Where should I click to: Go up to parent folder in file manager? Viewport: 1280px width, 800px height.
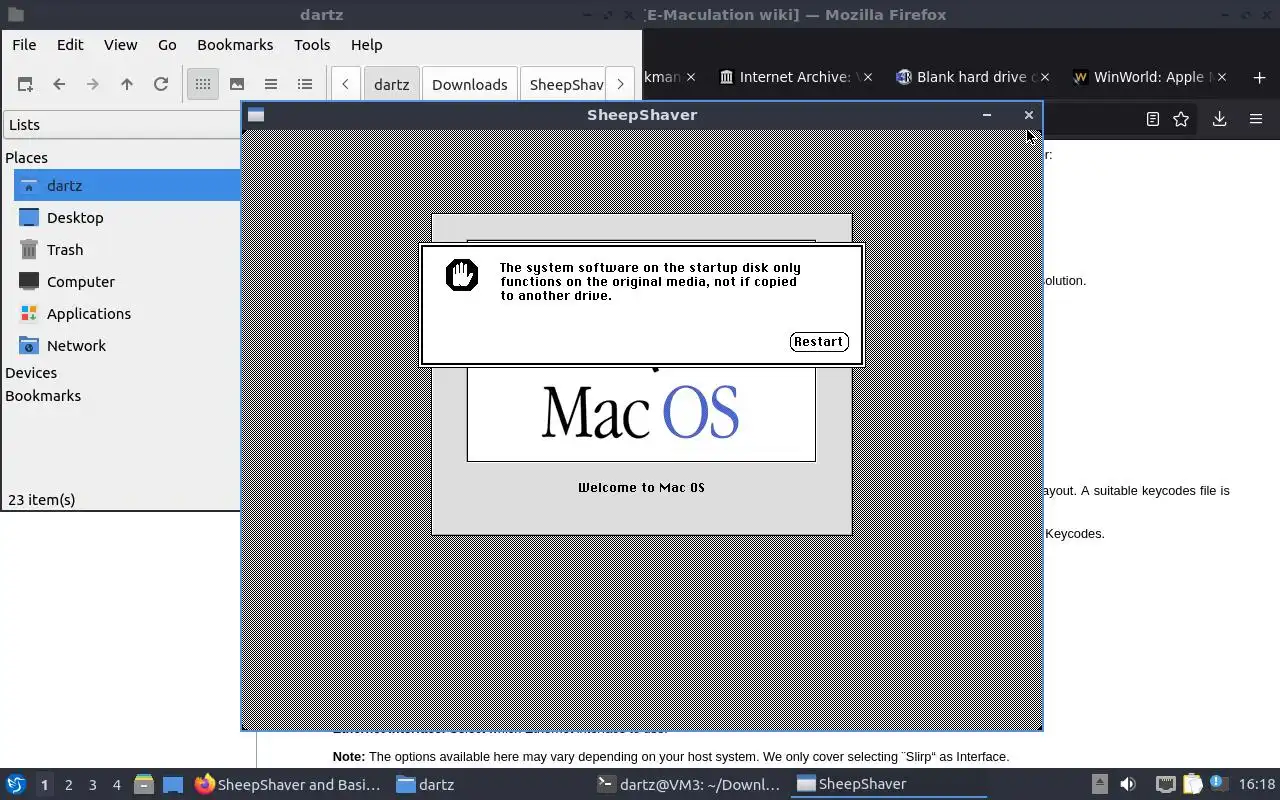127,85
